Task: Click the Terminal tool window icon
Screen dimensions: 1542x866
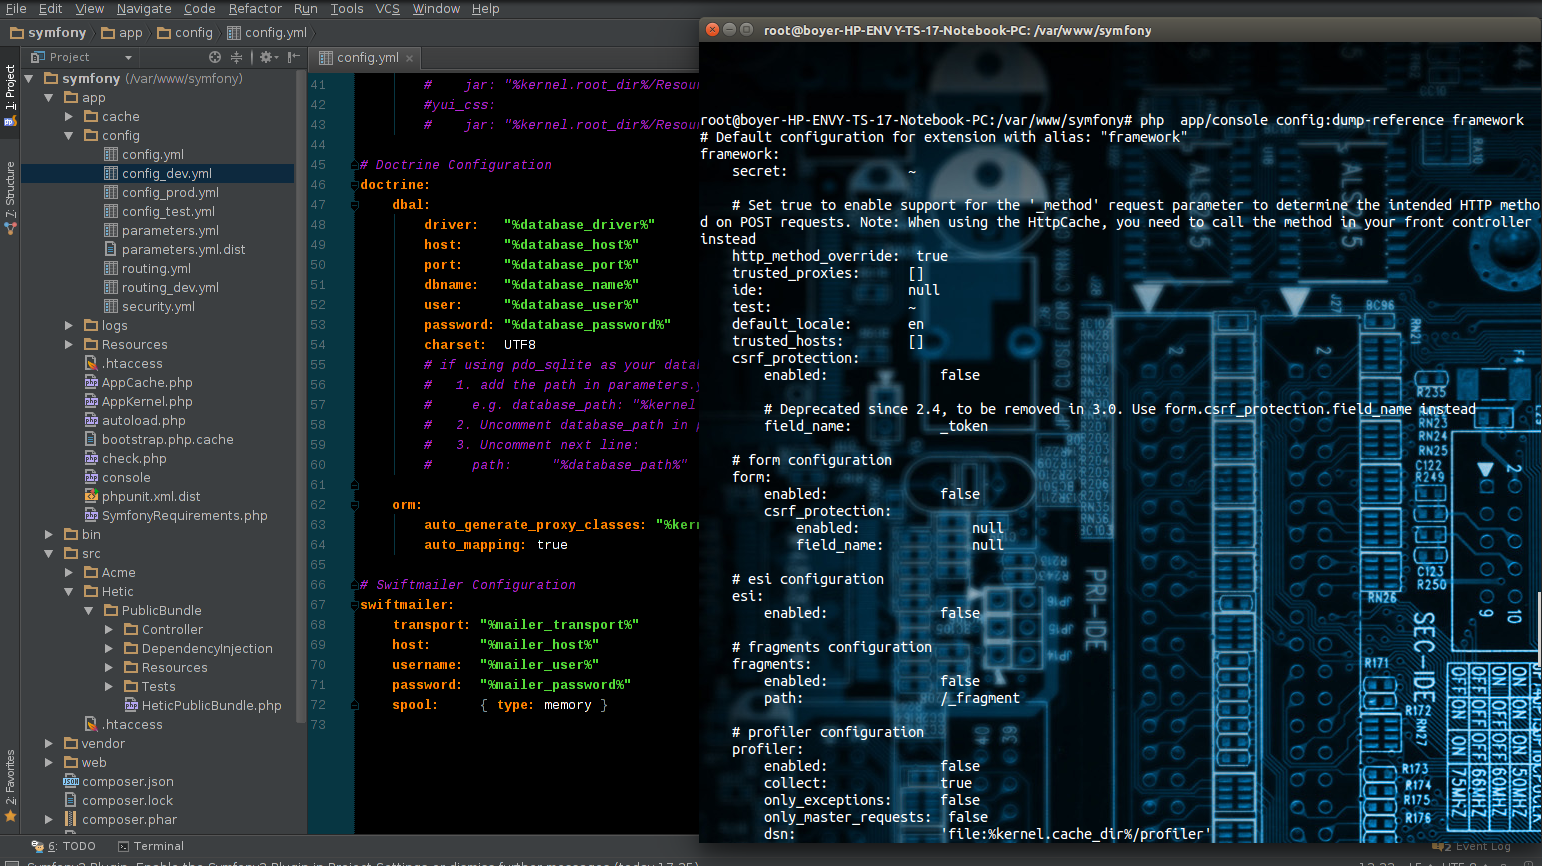Action: (123, 846)
